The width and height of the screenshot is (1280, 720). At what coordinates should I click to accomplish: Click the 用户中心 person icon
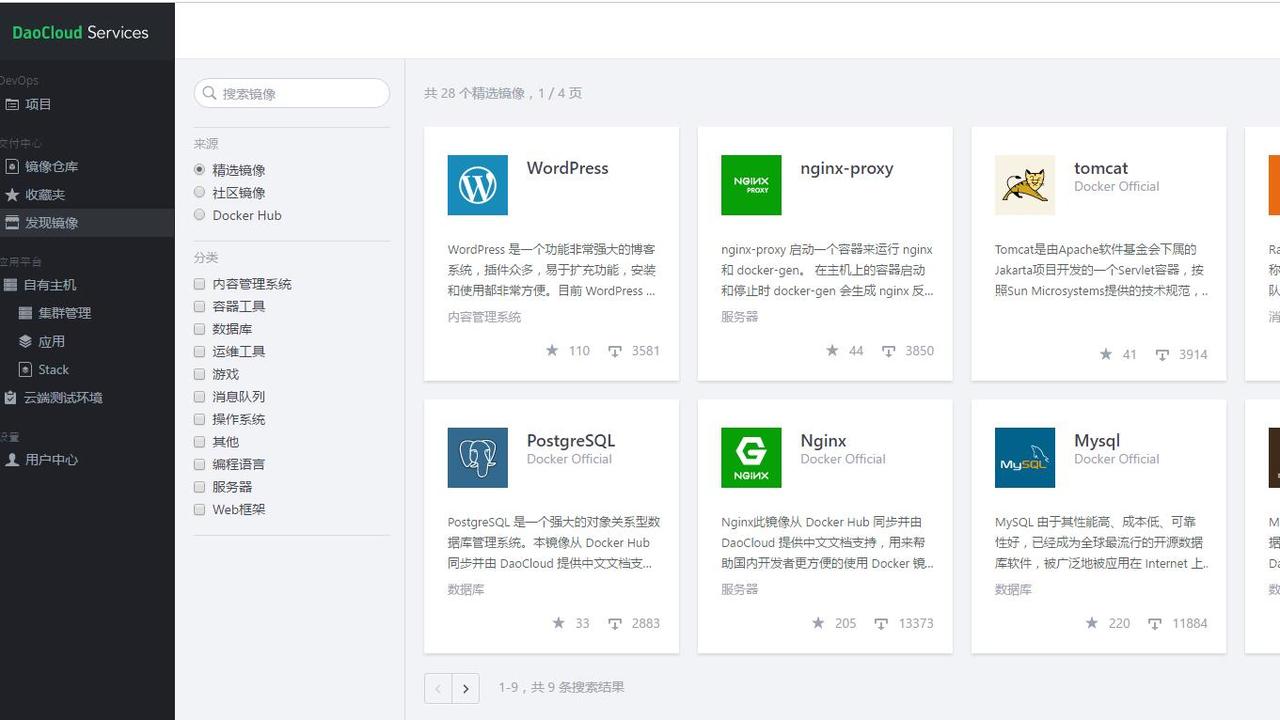[12, 459]
